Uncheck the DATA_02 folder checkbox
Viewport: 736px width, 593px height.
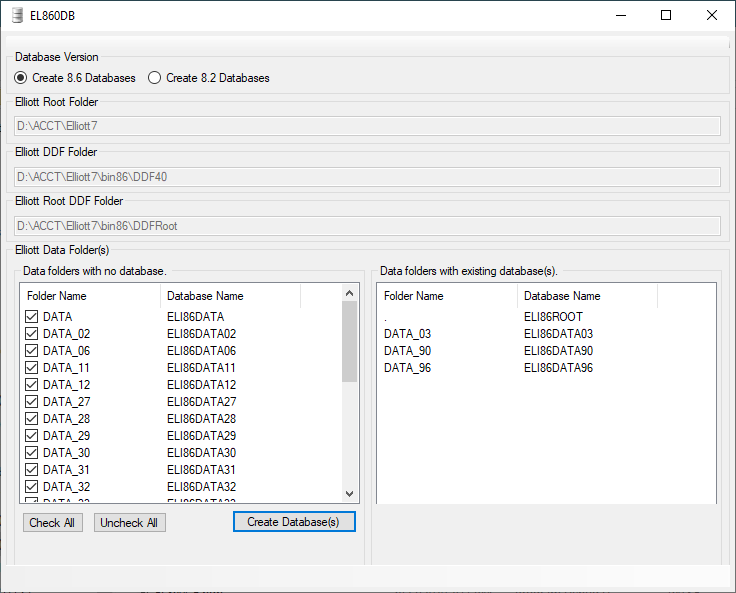click(31, 333)
